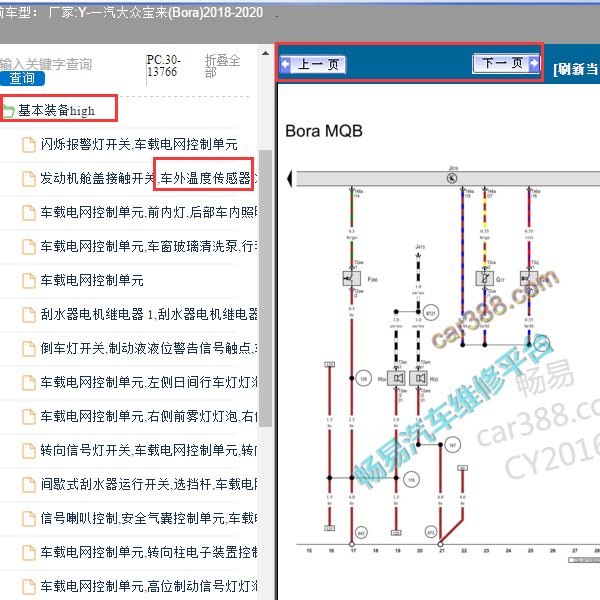Viewport: 600px width, 600px height.
Task: Click document icon beside plain 车载电网控制单元
Action: coord(29,281)
